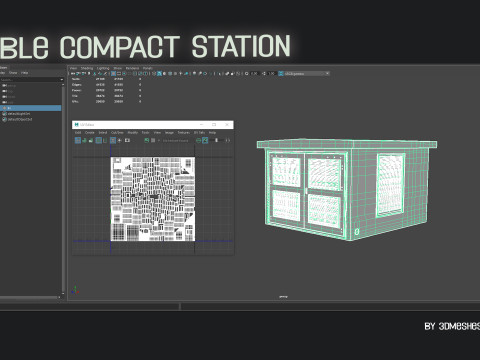The image size is (480, 360).
Task: Toggle the viewport grid button
Action: pyautogui.click(x=113, y=73)
